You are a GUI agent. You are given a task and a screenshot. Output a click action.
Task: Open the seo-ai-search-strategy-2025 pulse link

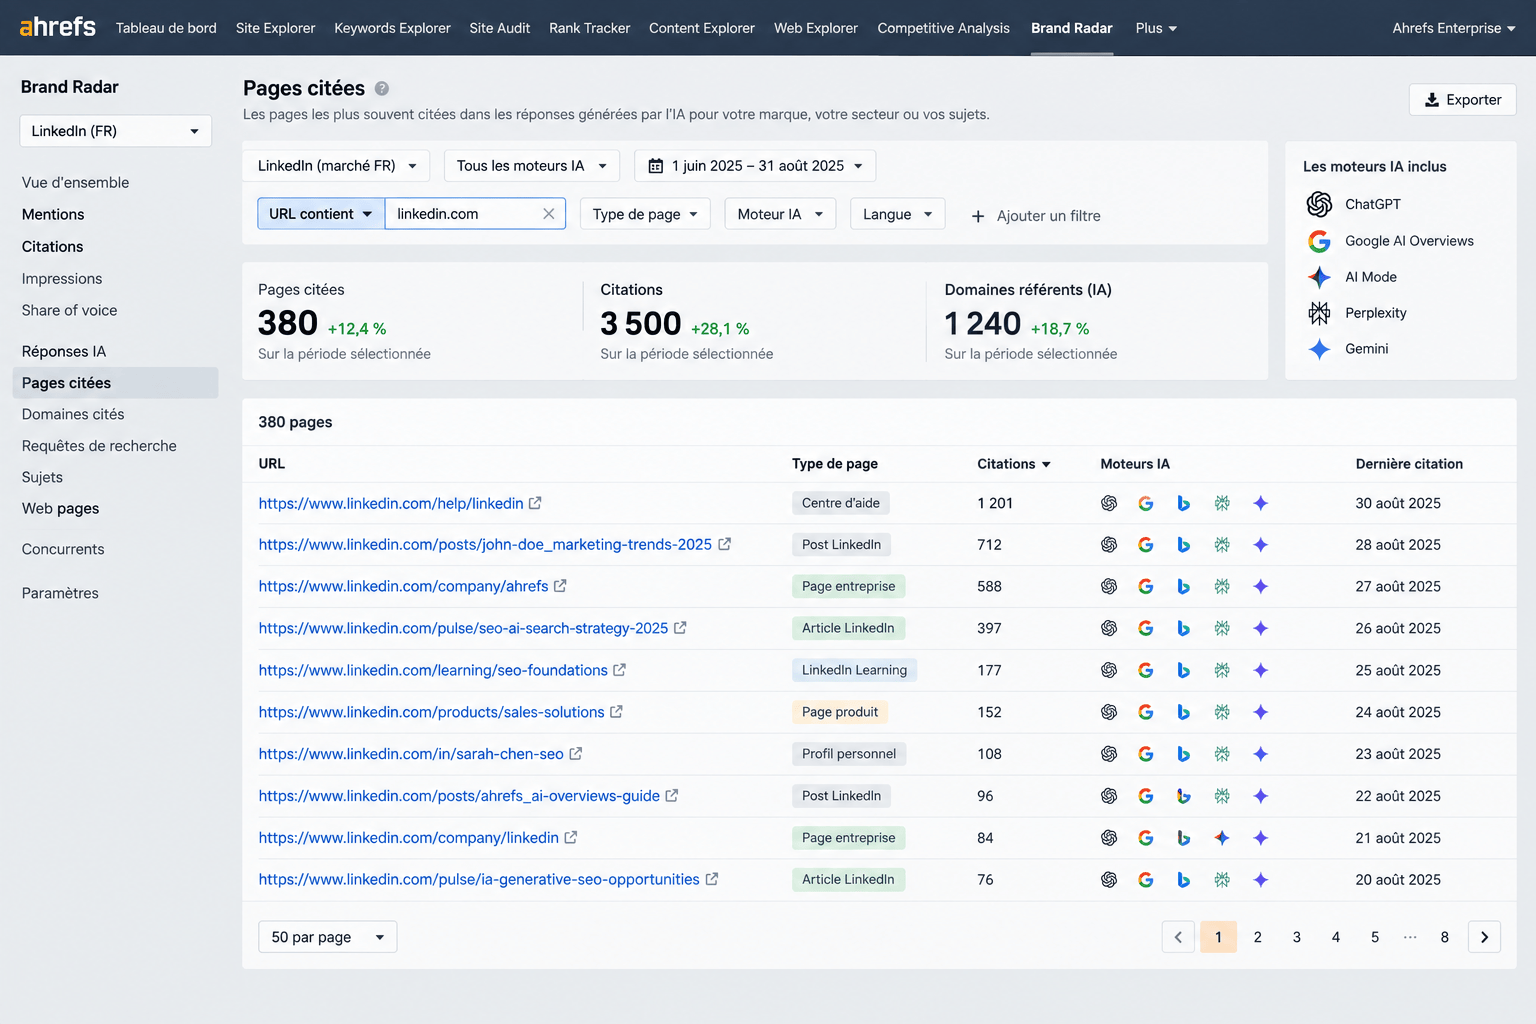click(x=463, y=628)
